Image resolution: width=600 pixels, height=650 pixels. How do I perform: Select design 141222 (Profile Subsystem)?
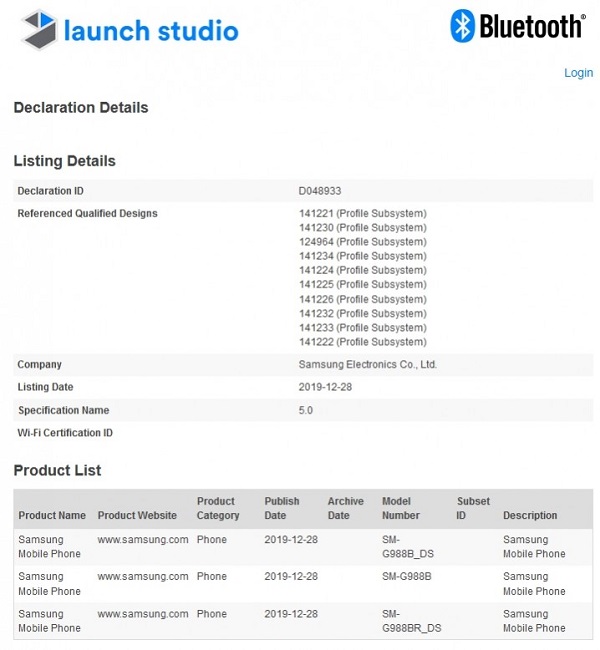click(362, 342)
